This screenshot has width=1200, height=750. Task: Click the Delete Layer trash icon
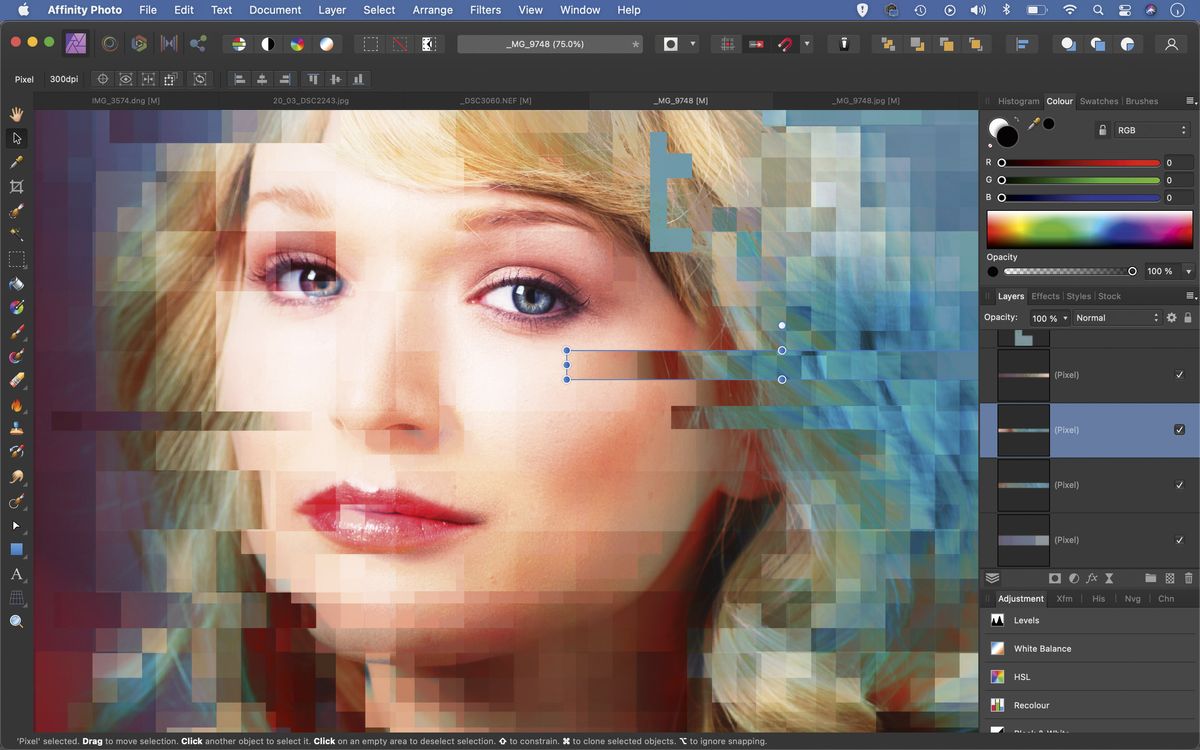coord(1189,578)
